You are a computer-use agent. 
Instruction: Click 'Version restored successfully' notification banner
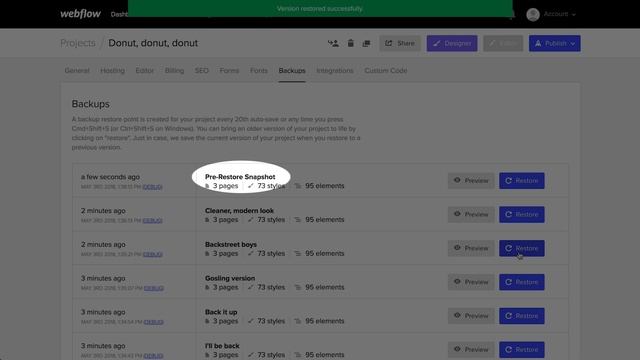(x=320, y=9)
